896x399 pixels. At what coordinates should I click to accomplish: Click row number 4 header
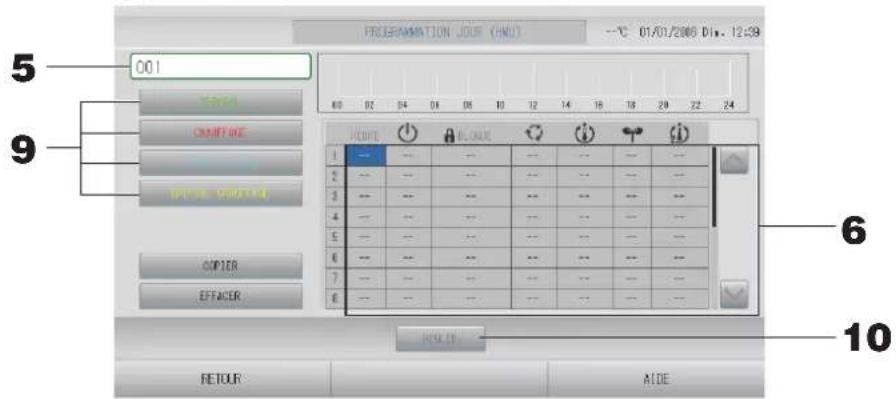[335, 217]
